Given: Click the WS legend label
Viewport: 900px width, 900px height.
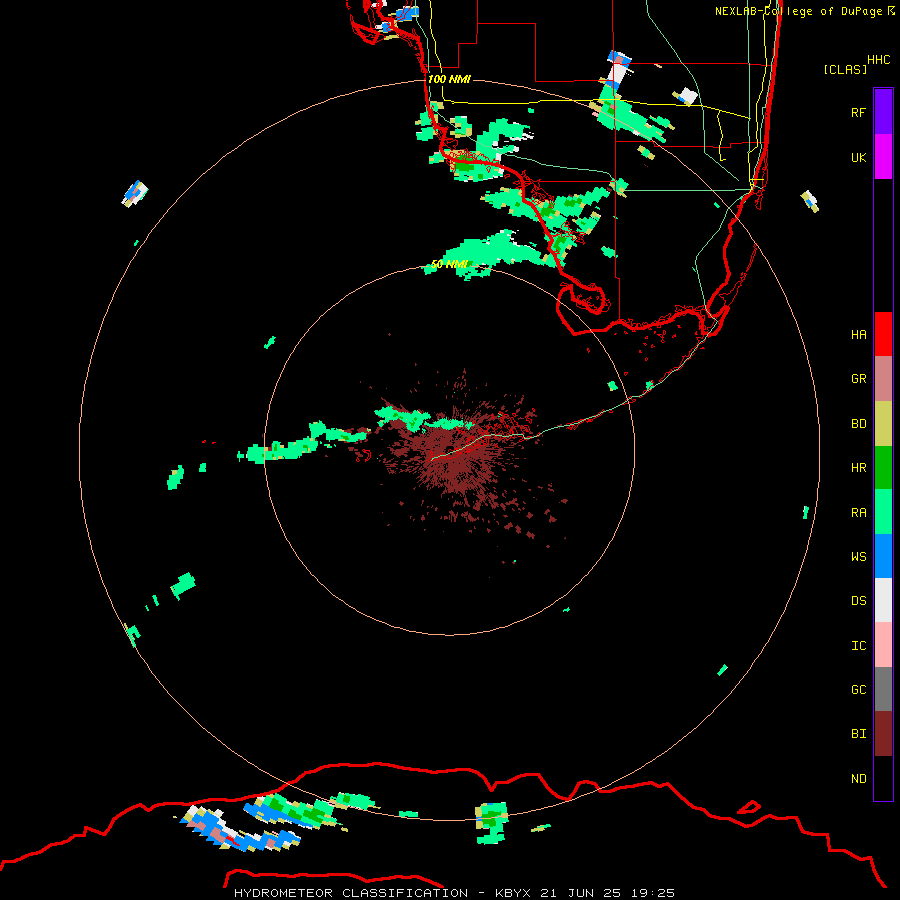Looking at the screenshot, I should click(858, 557).
